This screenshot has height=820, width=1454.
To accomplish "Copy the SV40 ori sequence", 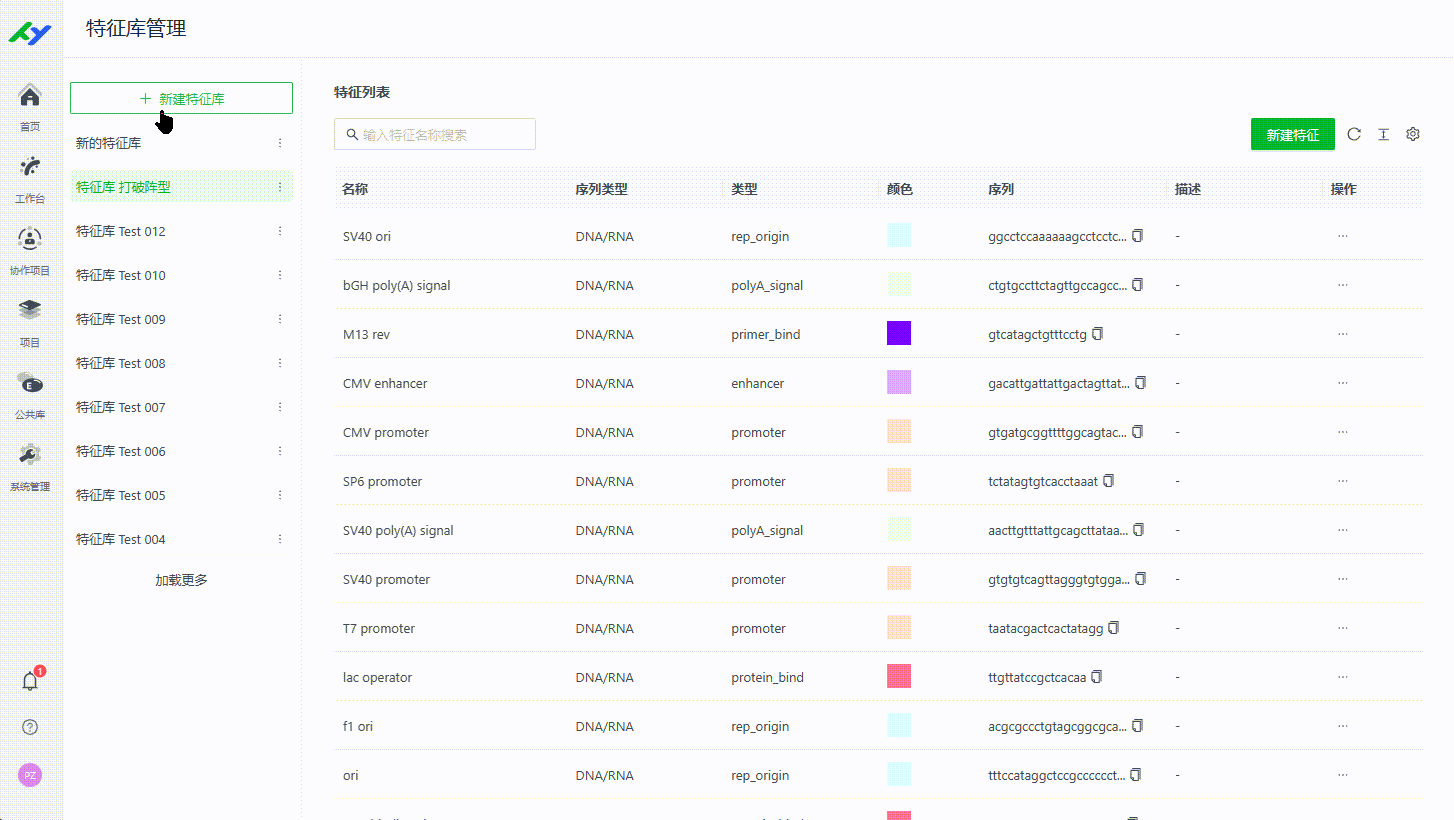I will 1138,236.
